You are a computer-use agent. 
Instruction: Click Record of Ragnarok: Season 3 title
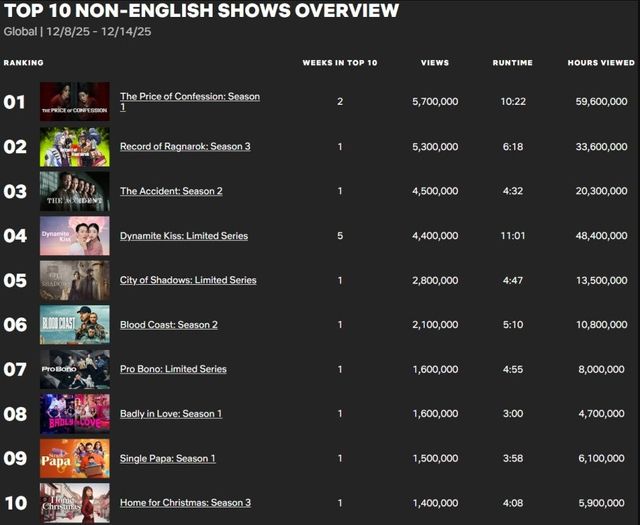coord(185,147)
